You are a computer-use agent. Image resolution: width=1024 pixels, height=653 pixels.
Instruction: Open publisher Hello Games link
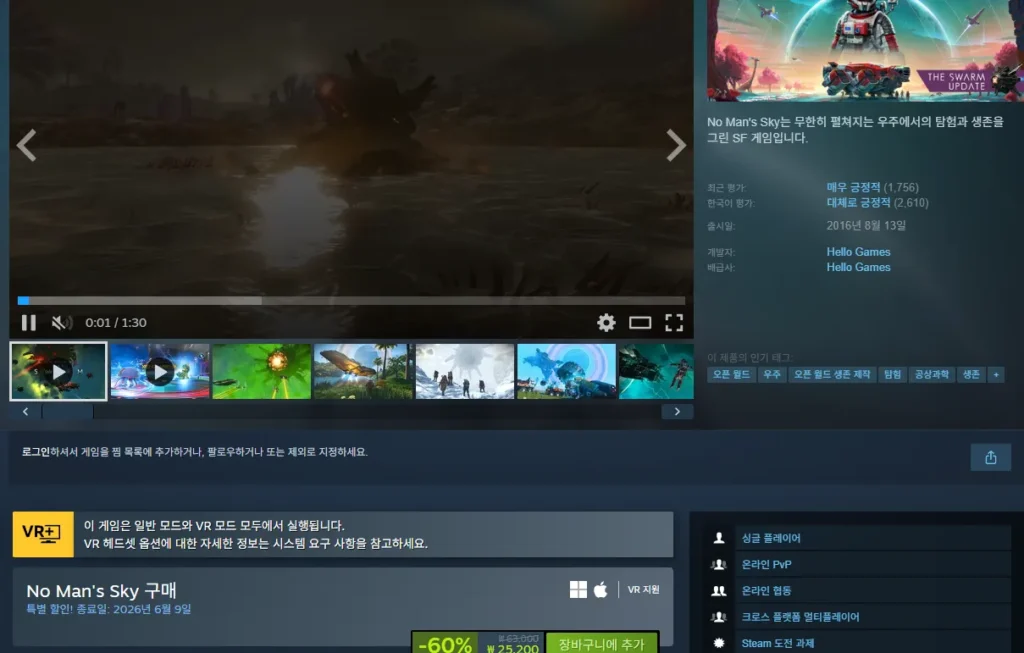[858, 267]
